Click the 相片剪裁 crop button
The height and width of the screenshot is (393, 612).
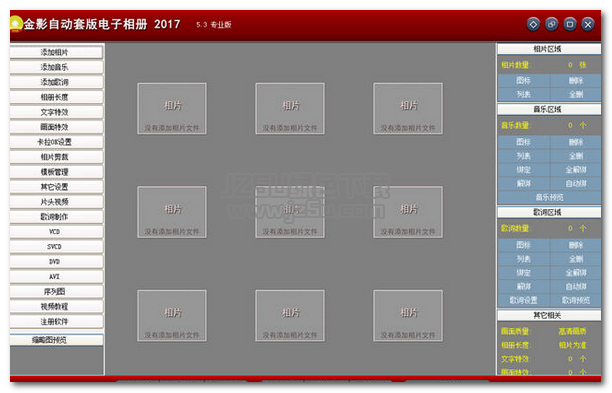click(x=56, y=157)
